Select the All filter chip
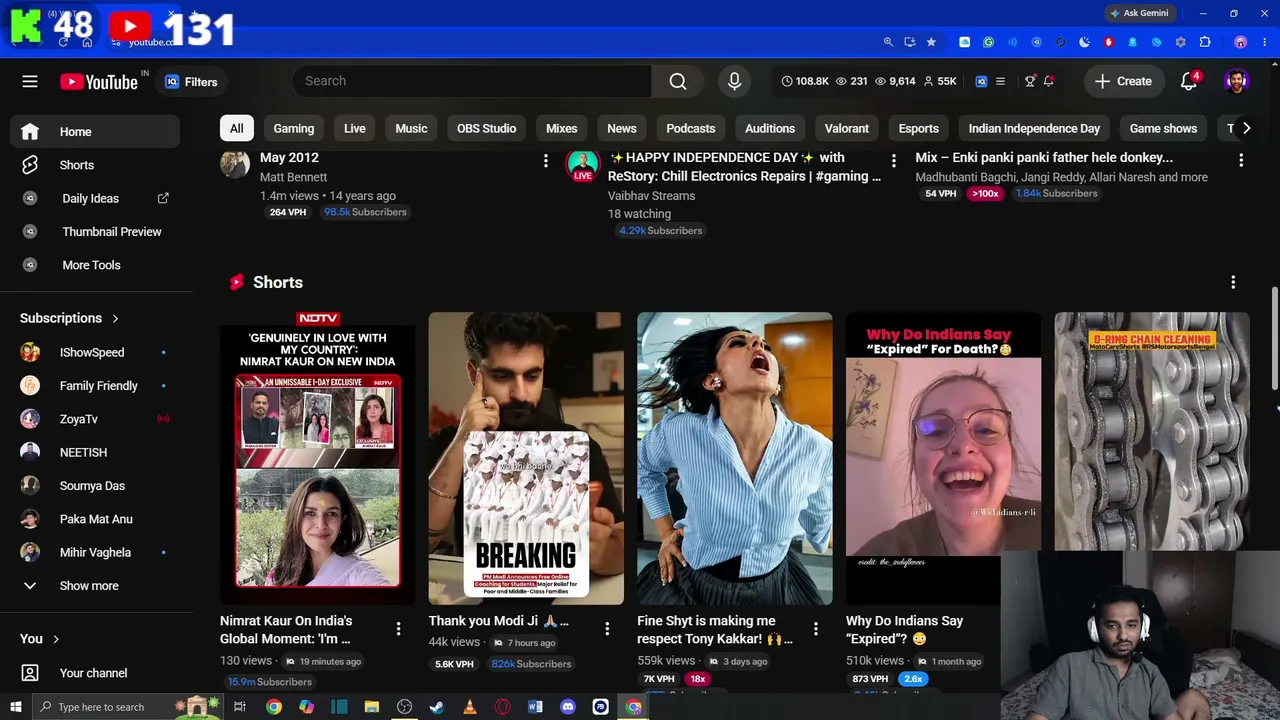Viewport: 1280px width, 720px height. [236, 128]
